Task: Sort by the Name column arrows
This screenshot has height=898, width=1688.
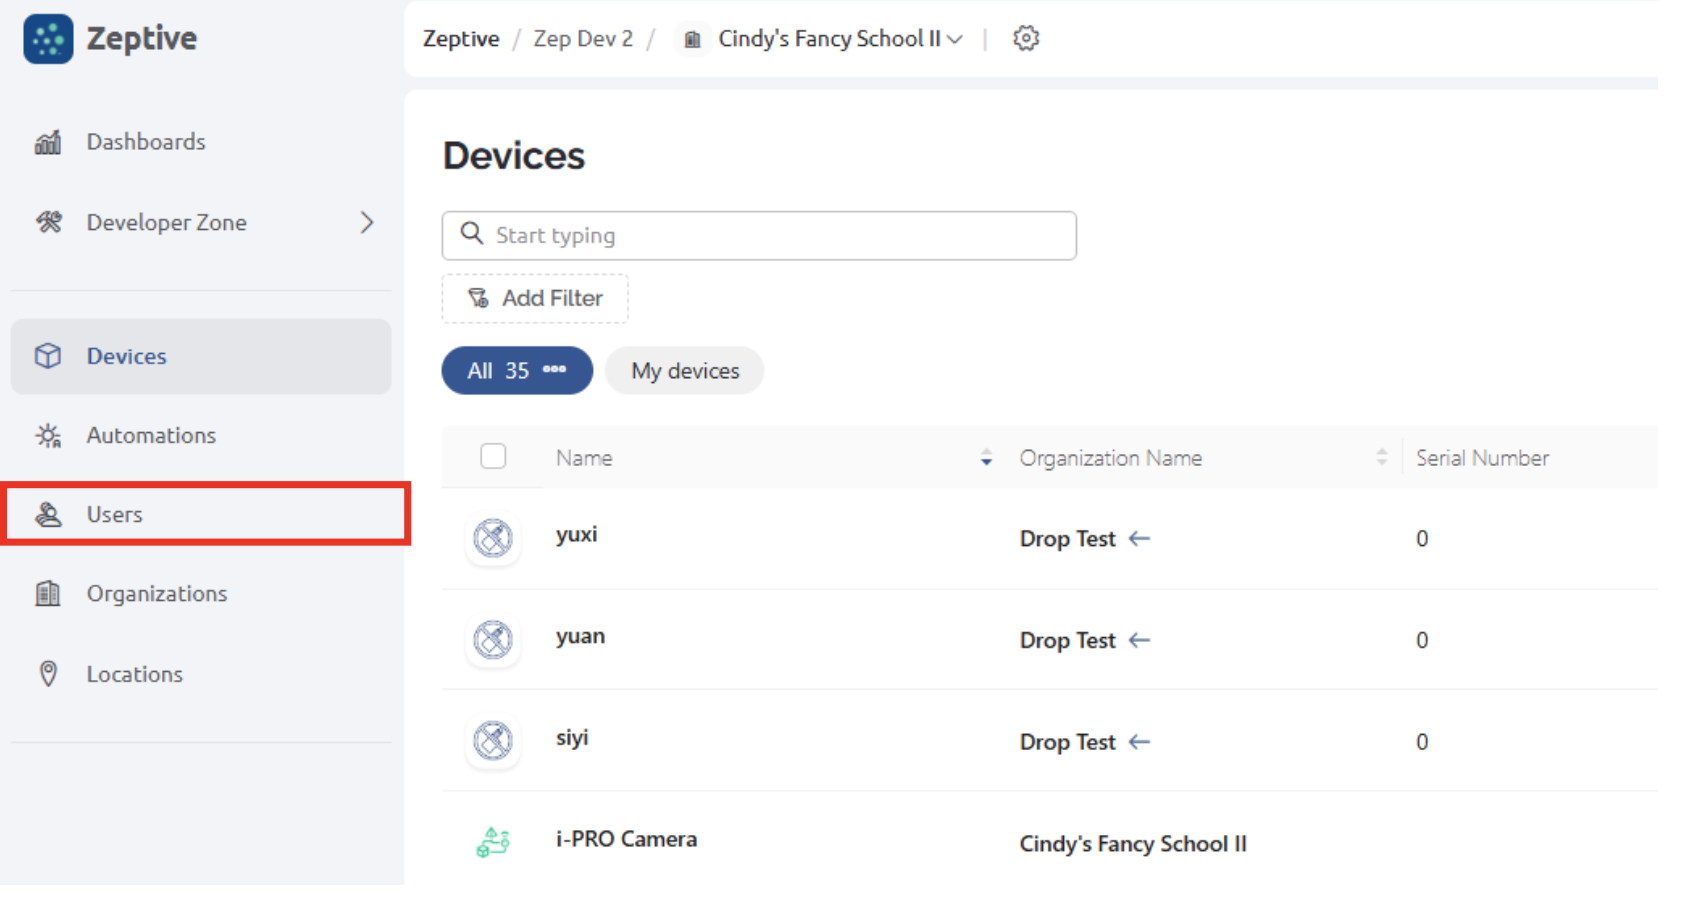Action: click(986, 458)
